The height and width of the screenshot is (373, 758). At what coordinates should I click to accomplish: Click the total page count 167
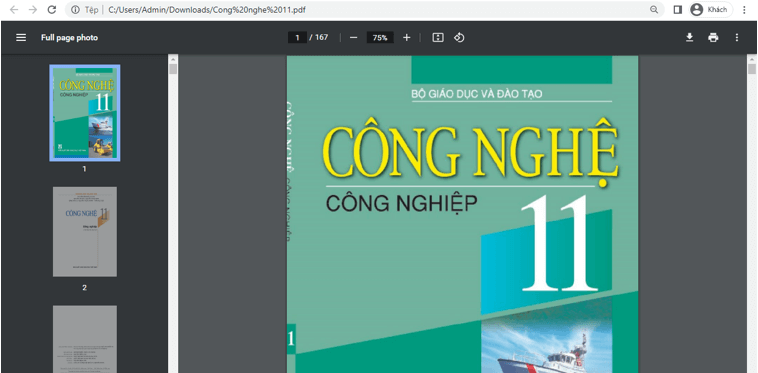(321, 37)
